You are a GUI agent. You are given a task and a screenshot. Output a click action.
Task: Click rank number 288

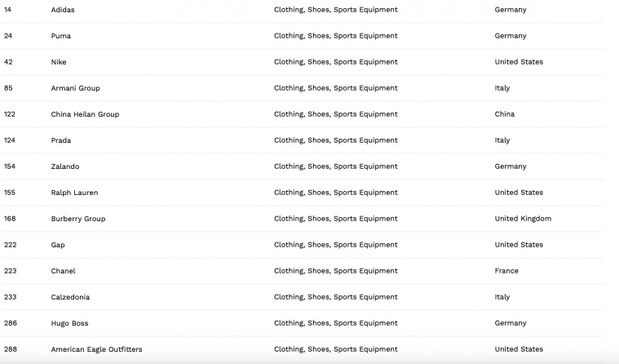point(10,349)
